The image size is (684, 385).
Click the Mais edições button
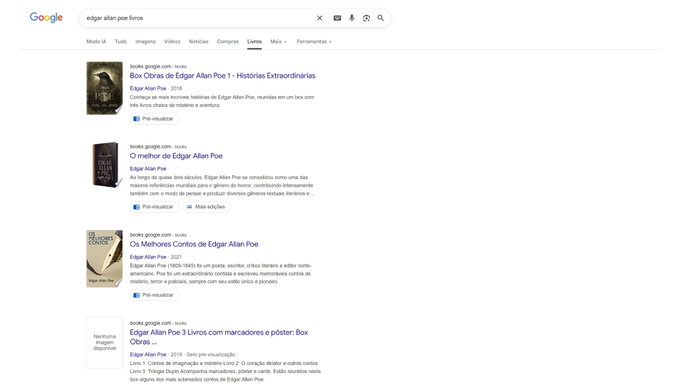pos(206,207)
